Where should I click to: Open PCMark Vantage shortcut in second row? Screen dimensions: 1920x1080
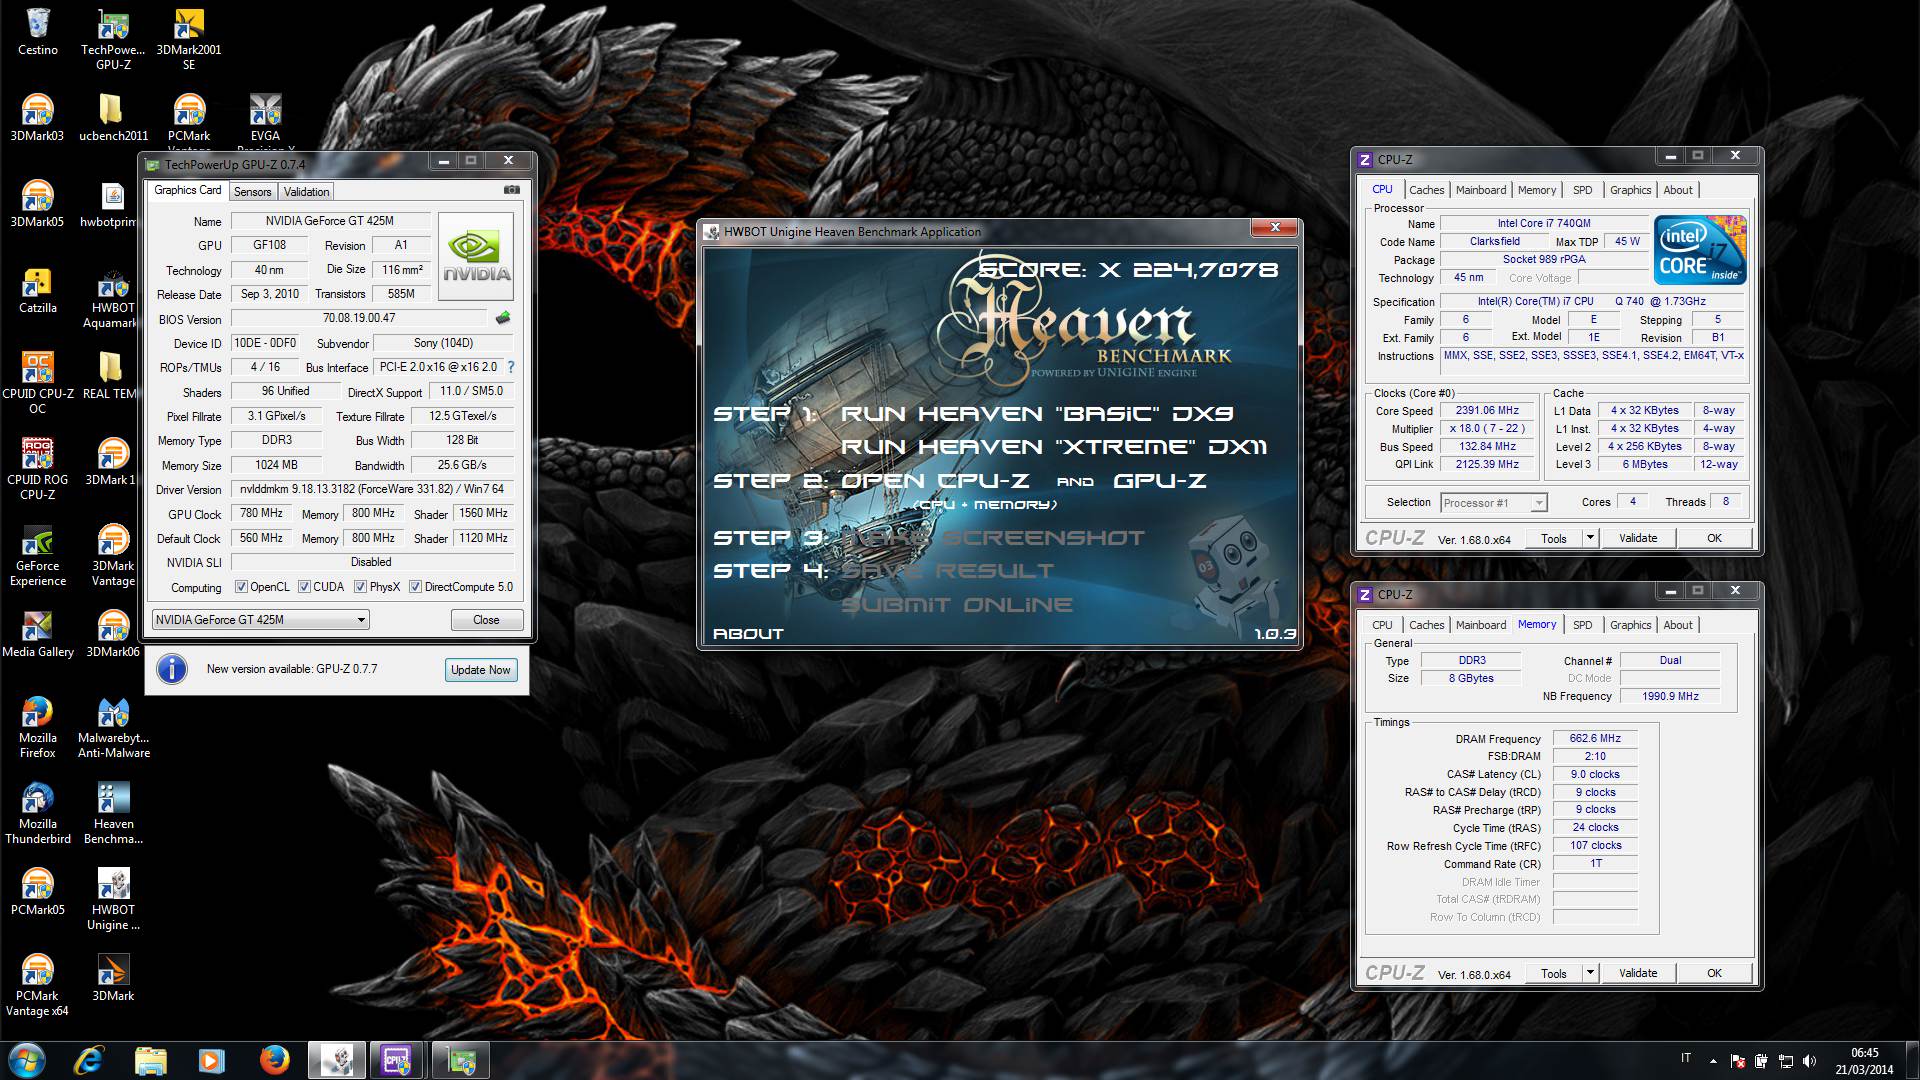click(x=189, y=122)
